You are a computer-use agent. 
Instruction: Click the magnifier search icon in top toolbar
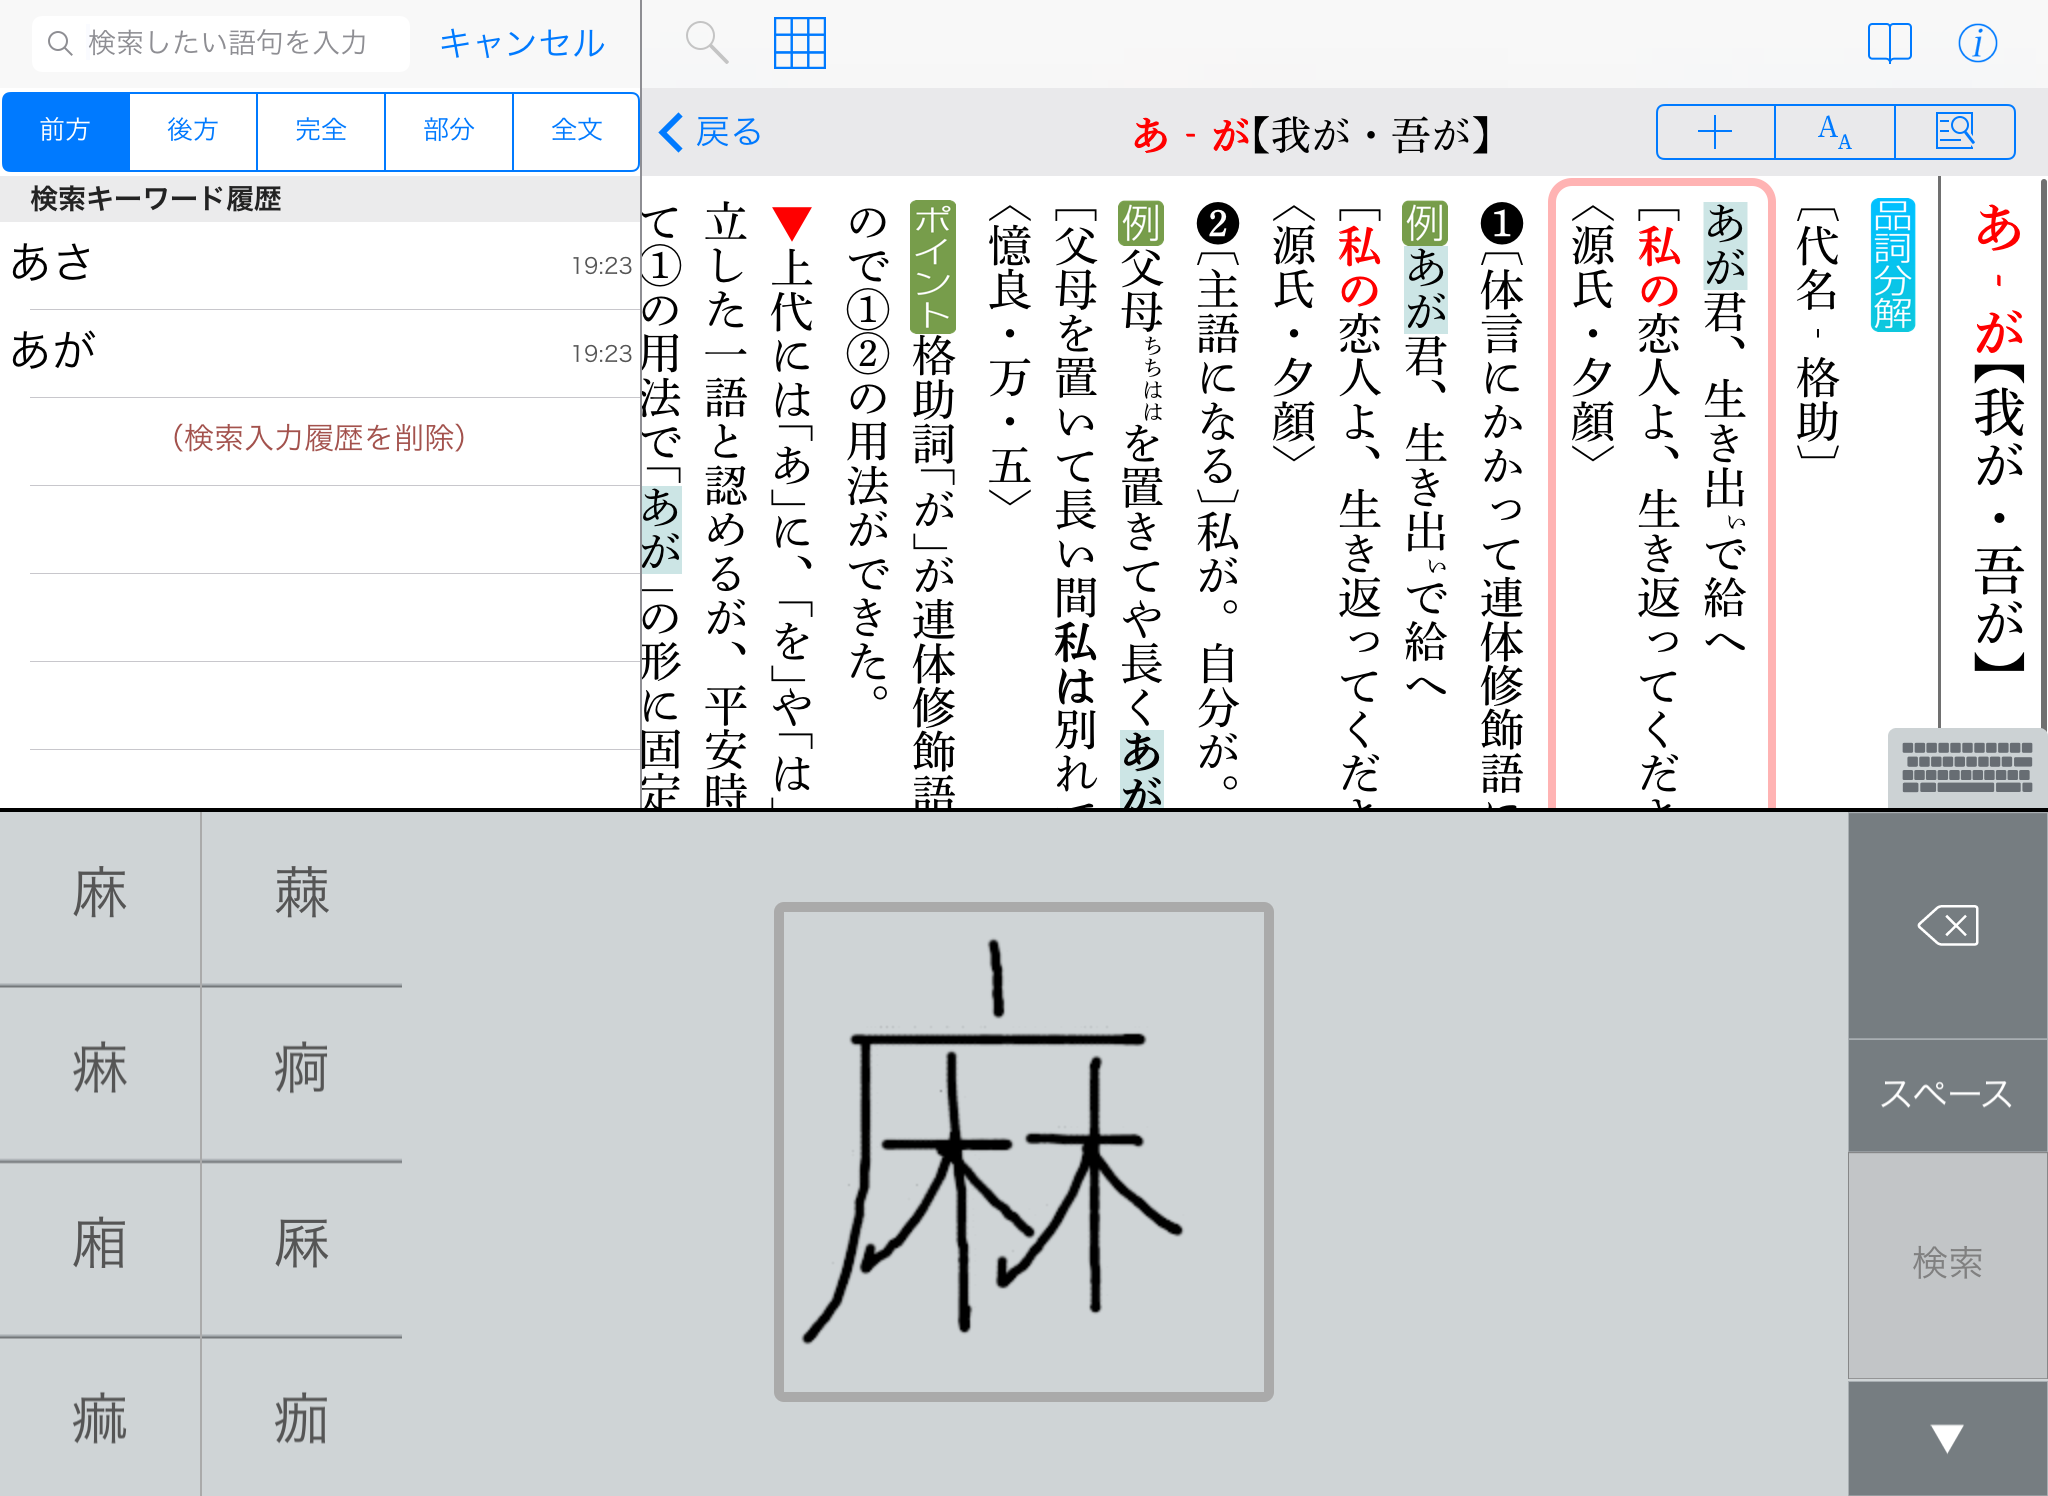(x=706, y=43)
